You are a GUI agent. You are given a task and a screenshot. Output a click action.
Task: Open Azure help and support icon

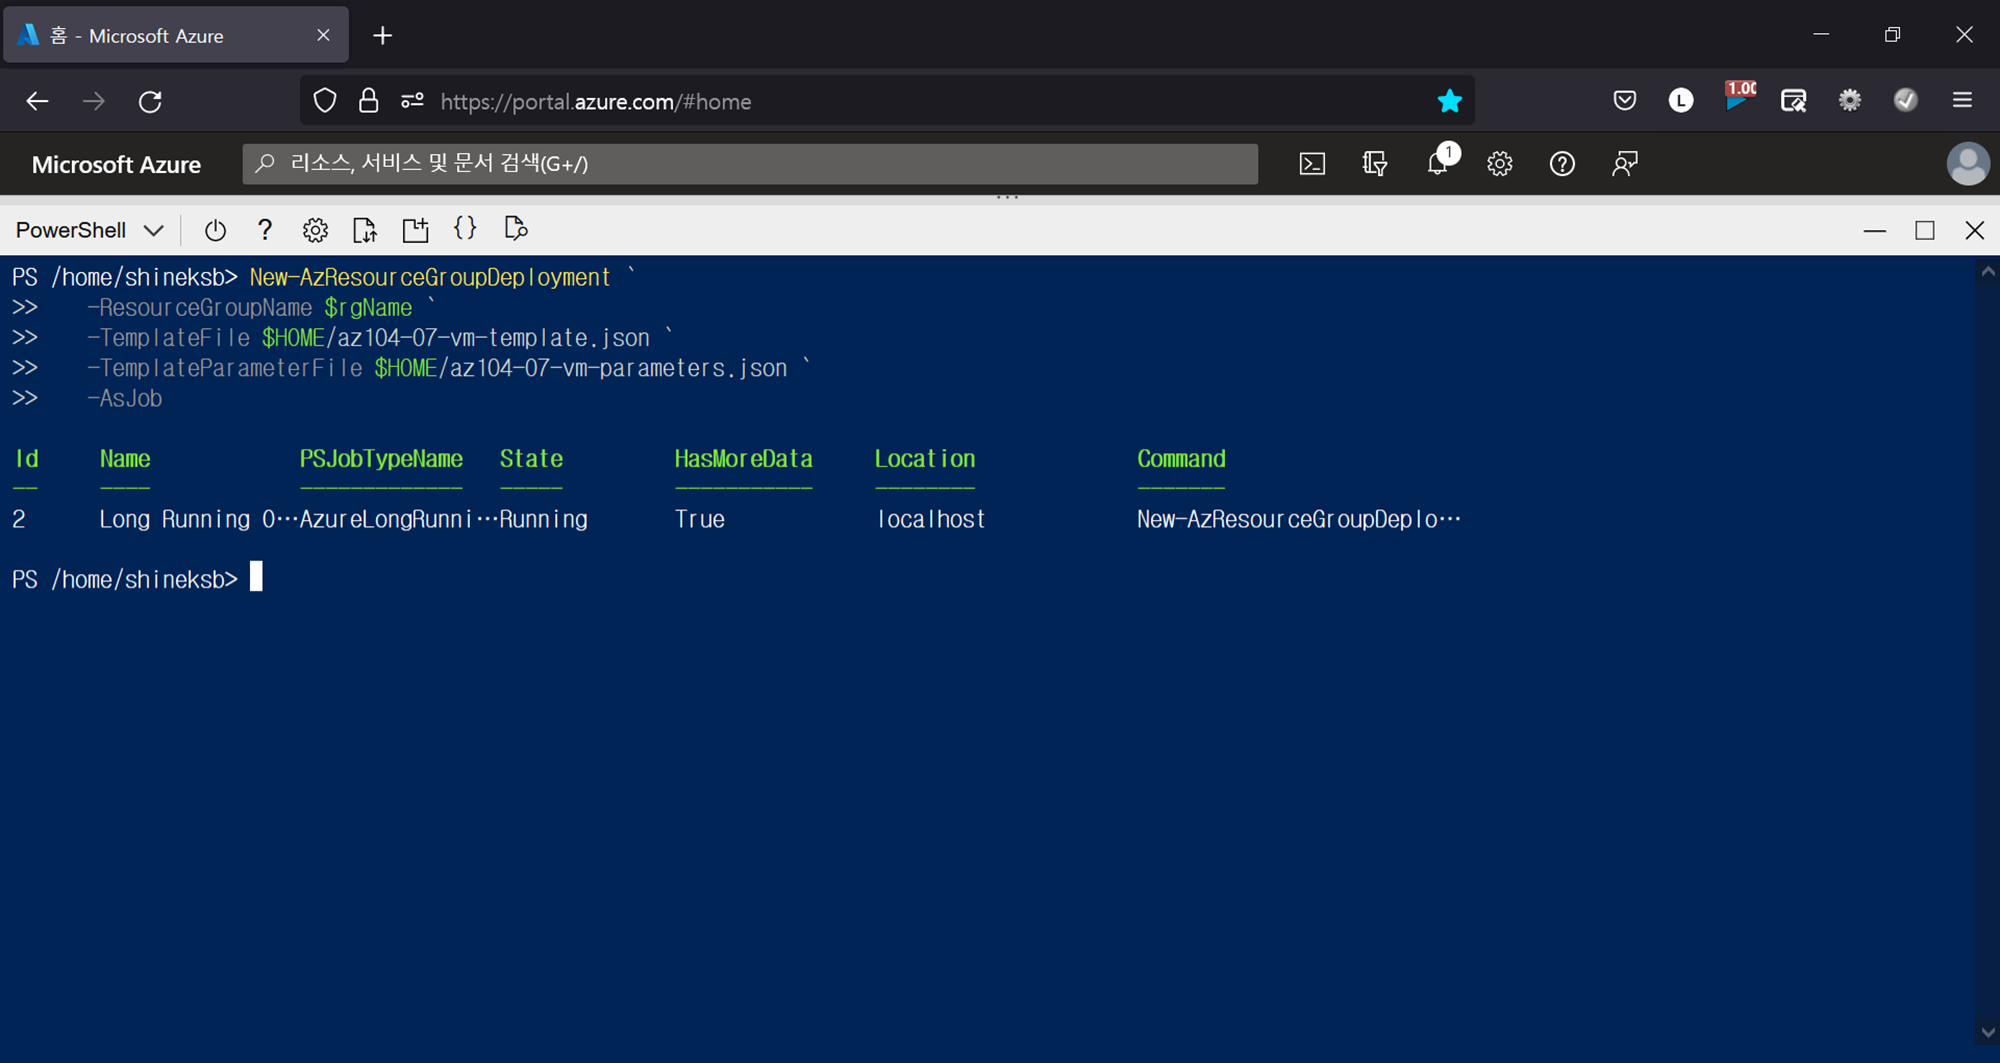[1562, 164]
